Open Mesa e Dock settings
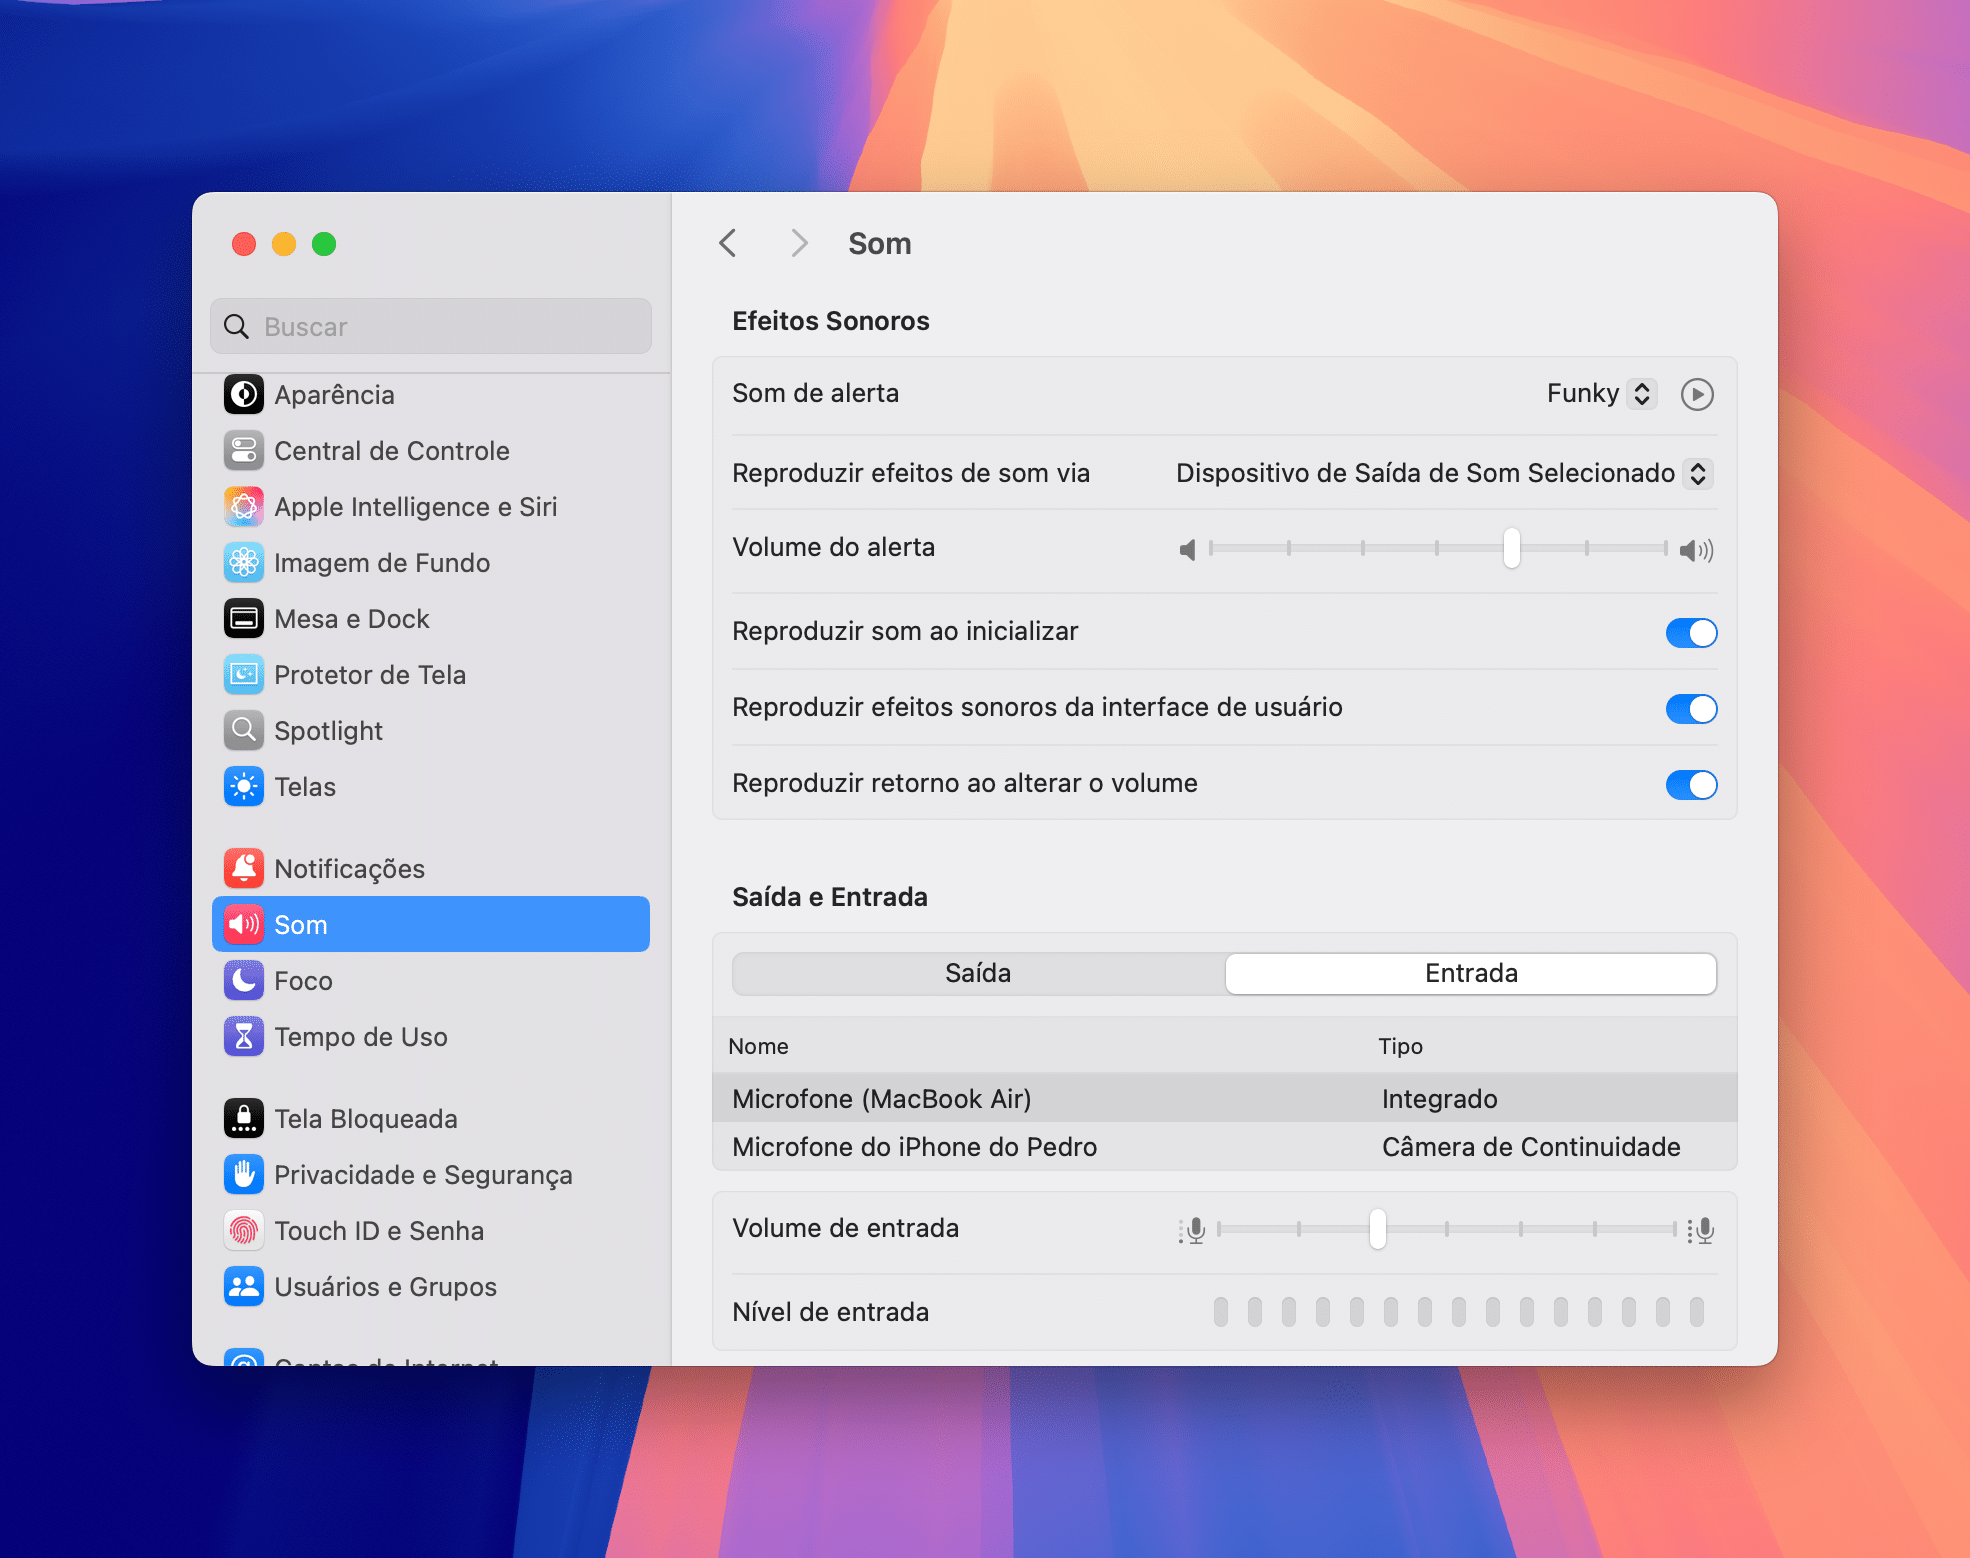1970x1558 pixels. 431,619
